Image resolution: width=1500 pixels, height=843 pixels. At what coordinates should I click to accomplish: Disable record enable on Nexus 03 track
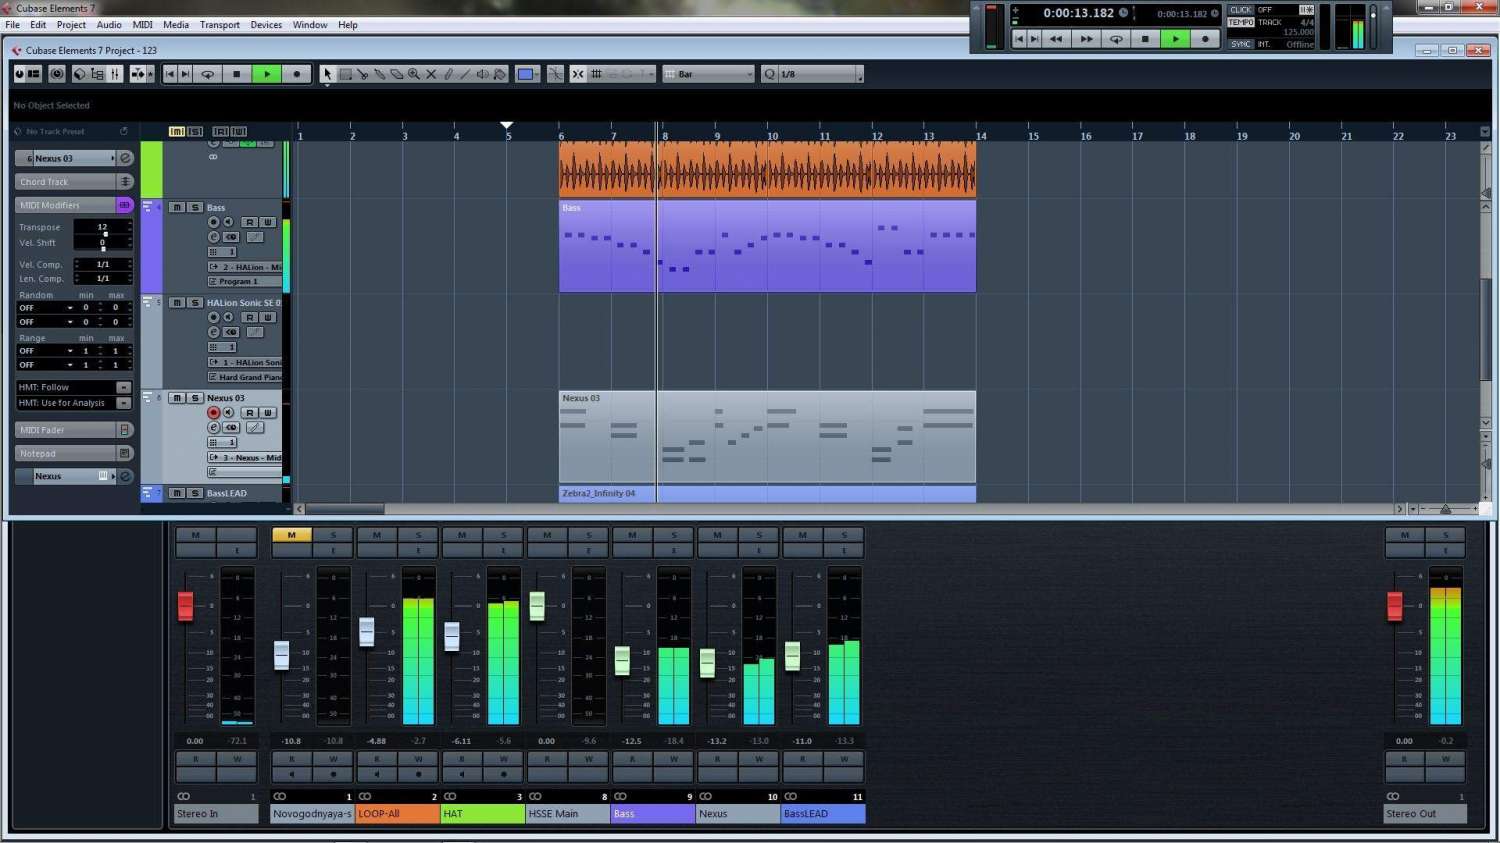213,413
